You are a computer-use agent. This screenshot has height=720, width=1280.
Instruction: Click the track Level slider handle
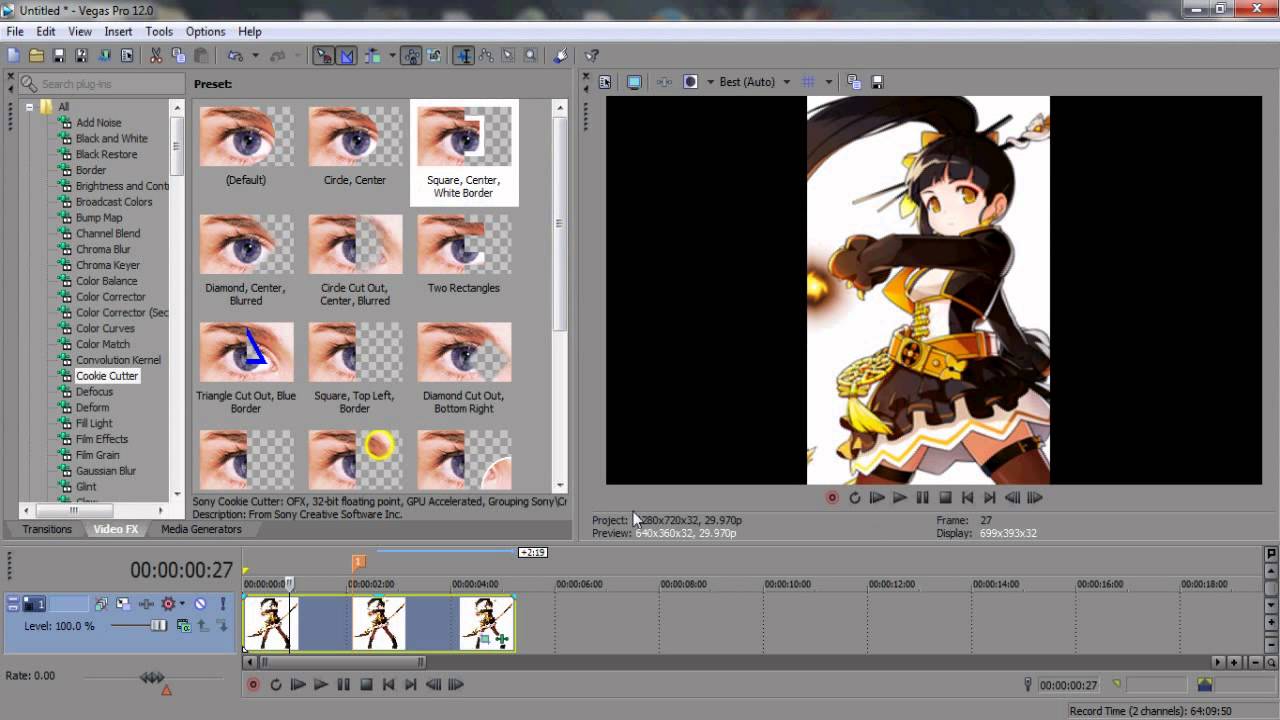(158, 626)
